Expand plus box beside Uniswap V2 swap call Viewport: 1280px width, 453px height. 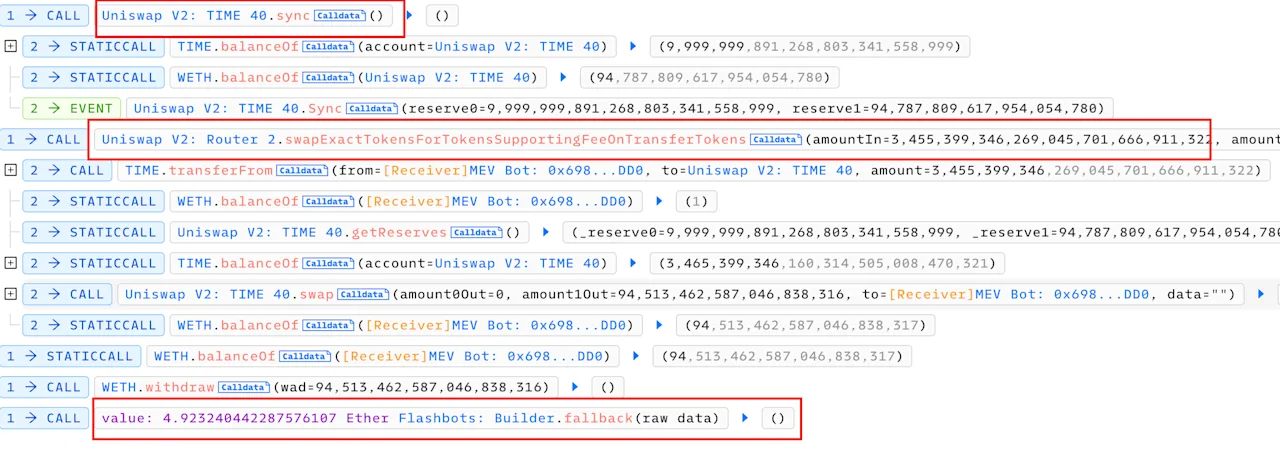tap(10, 295)
